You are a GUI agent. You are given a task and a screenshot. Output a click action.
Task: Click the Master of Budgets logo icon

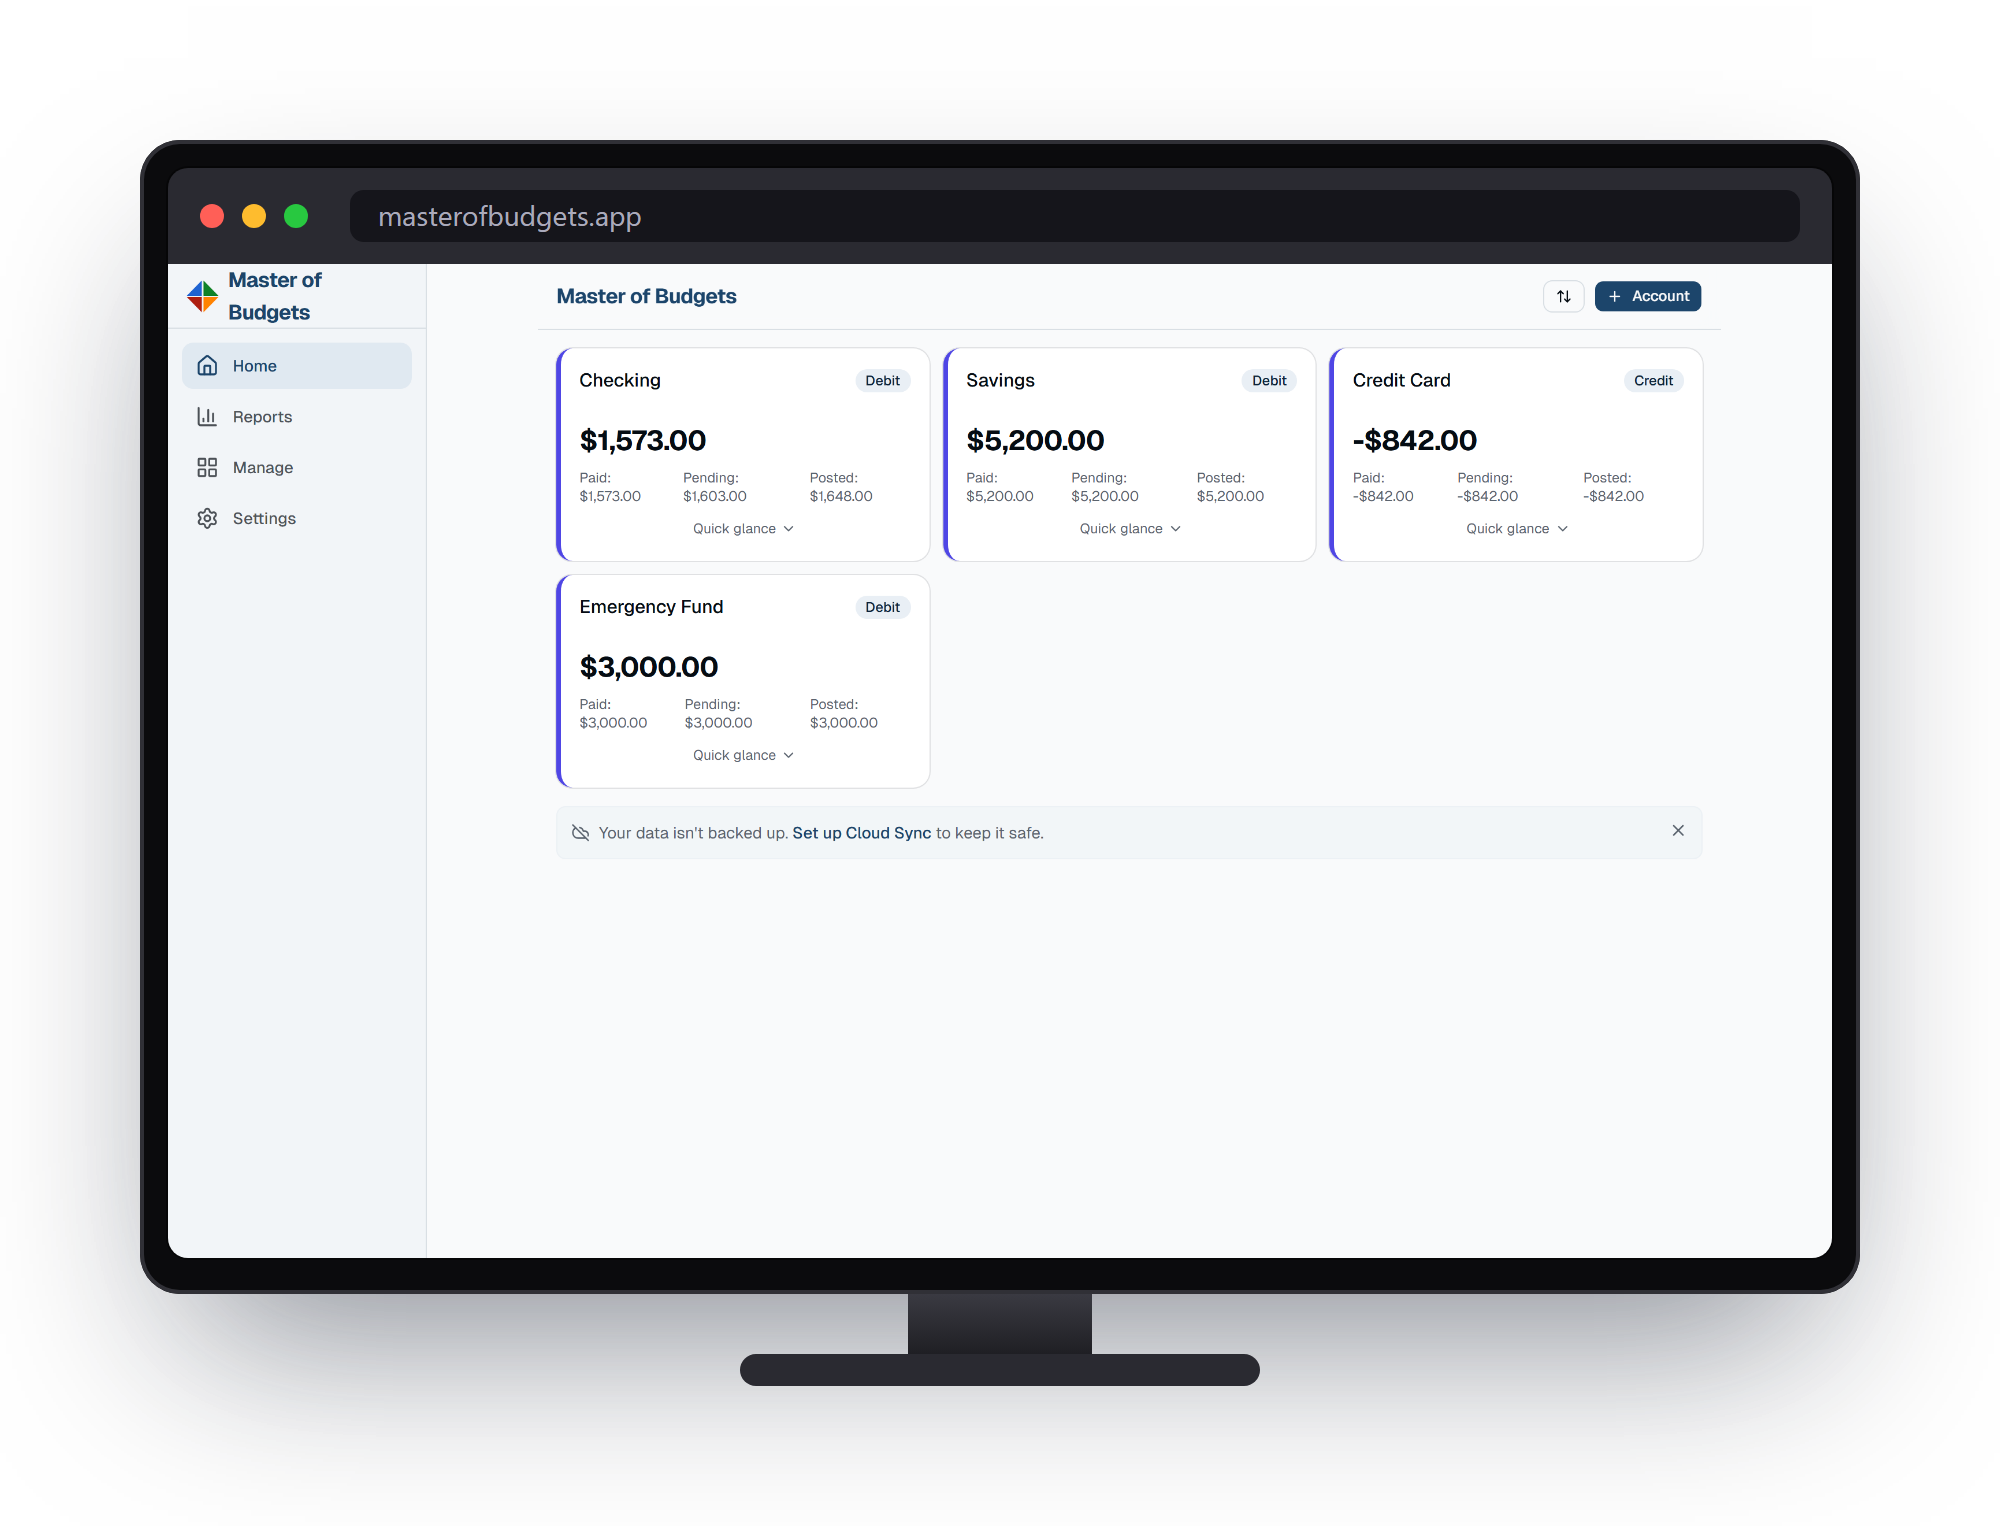203,296
